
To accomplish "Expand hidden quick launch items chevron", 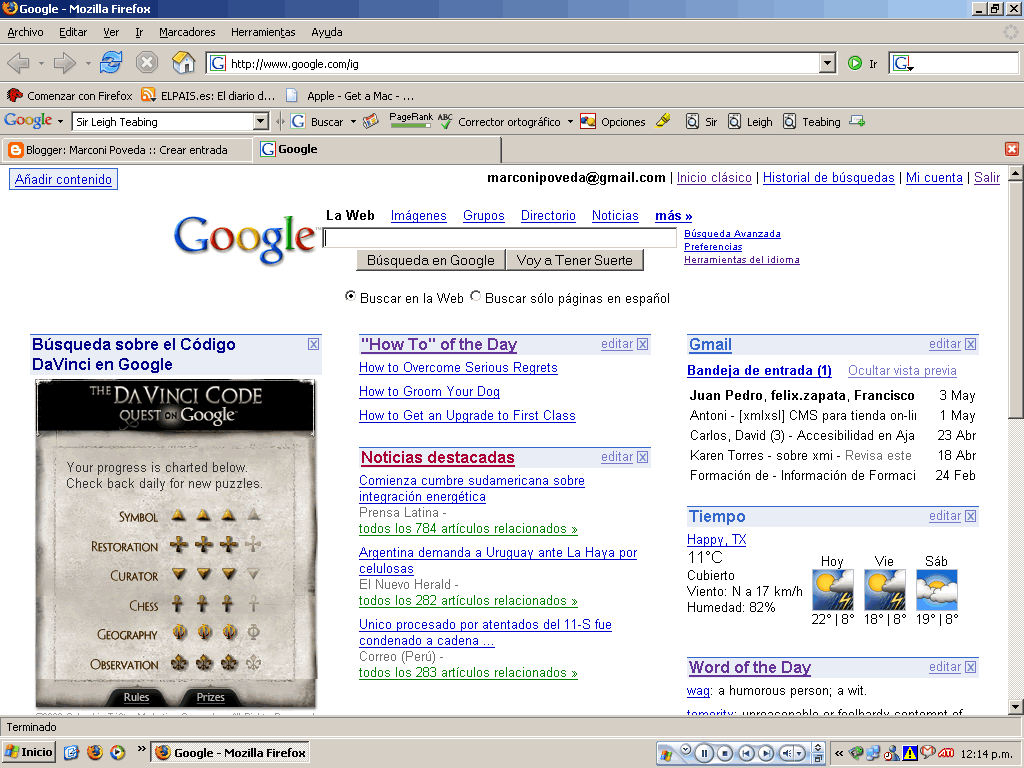I will [x=141, y=749].
